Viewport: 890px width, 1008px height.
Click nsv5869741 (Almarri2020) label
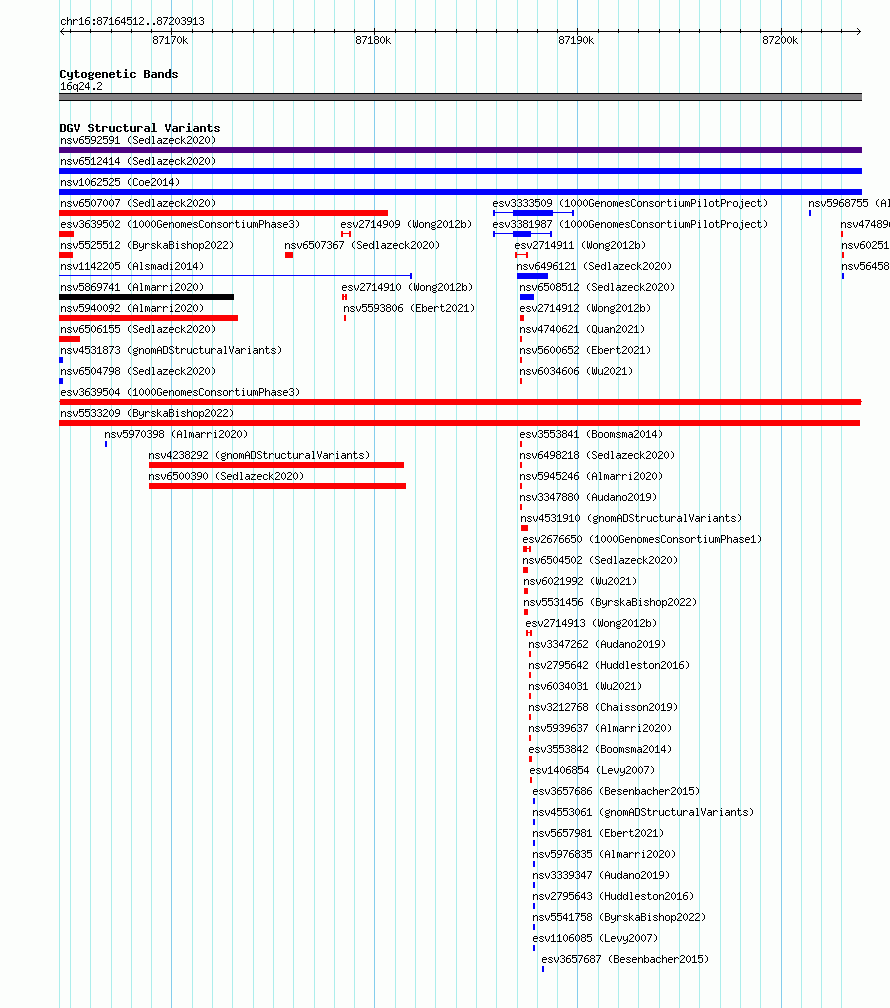tap(132, 287)
